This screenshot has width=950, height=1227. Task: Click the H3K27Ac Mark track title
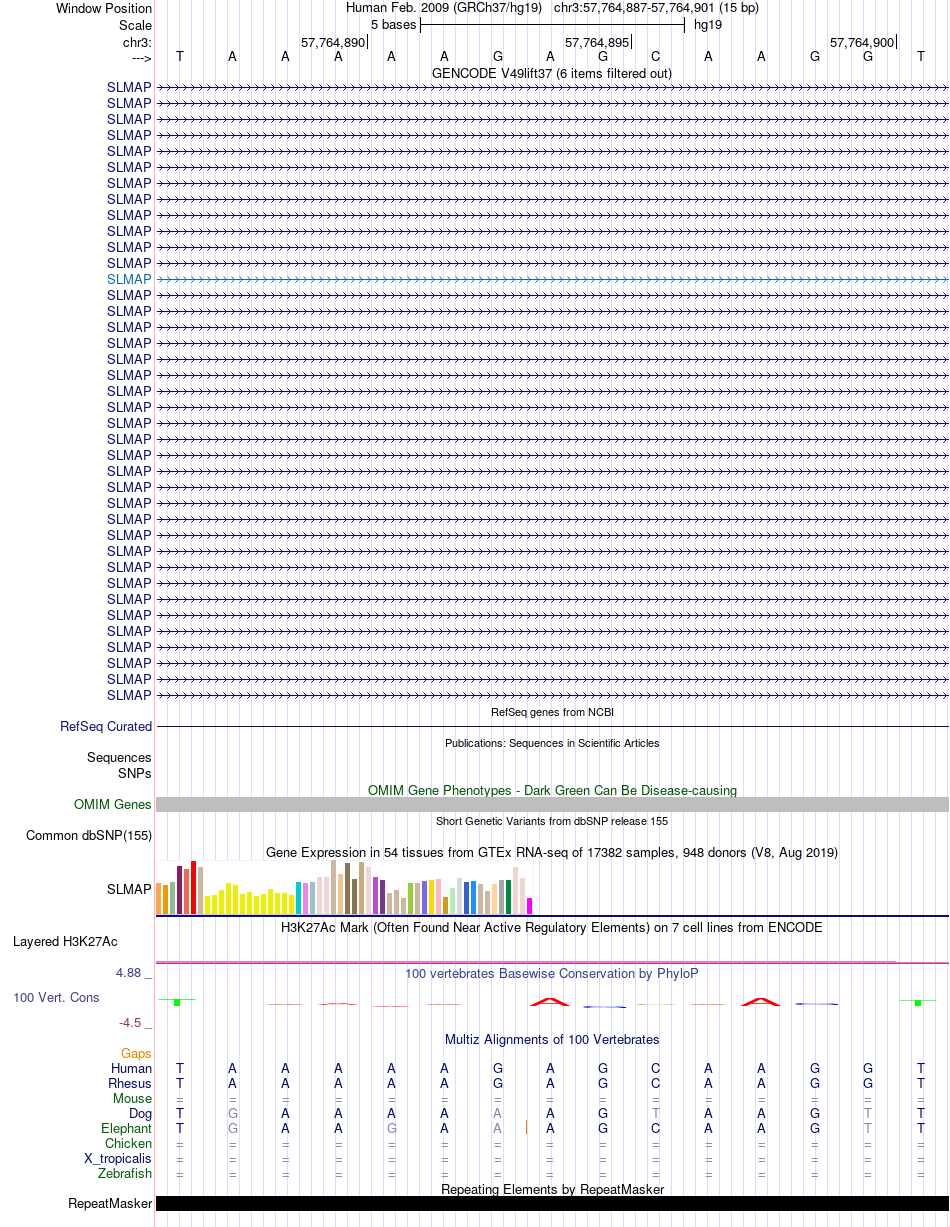(552, 928)
